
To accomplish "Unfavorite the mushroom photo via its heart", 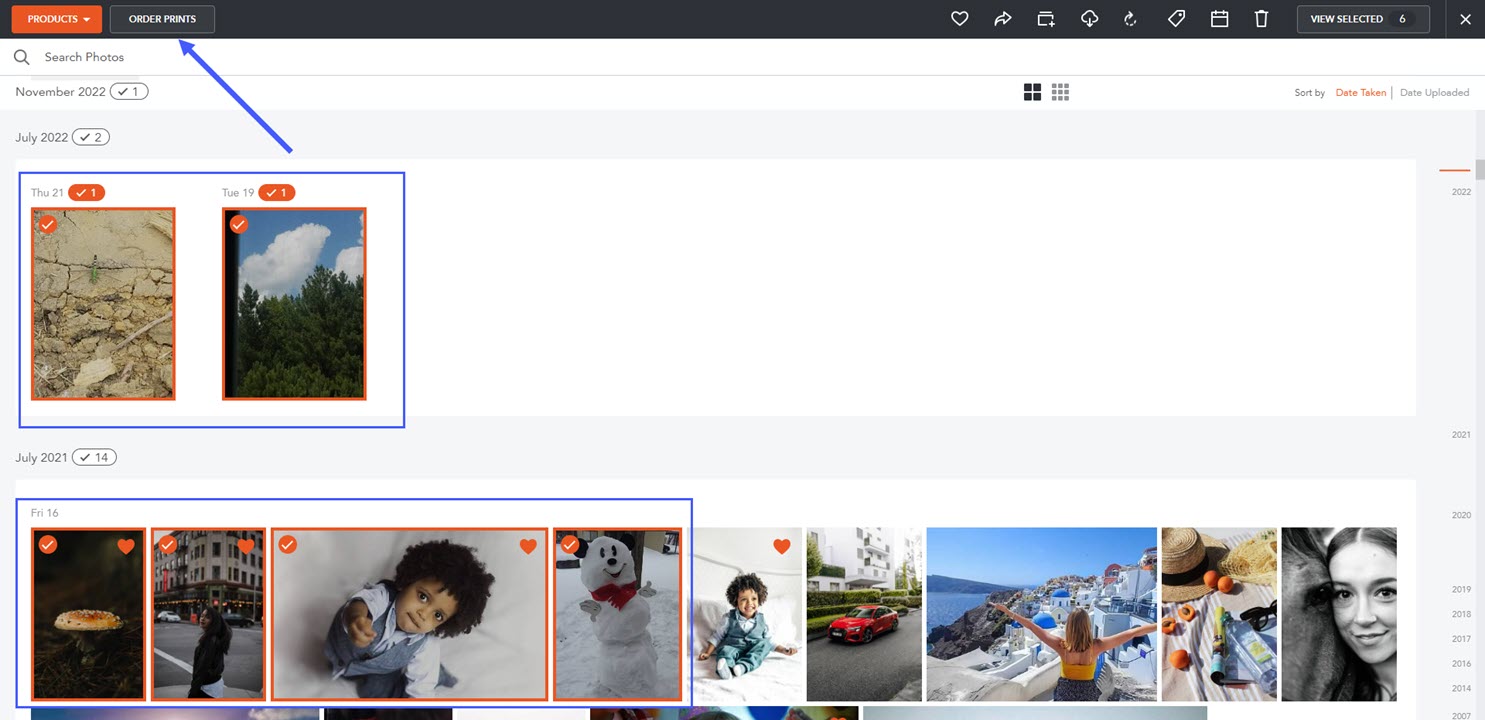I will tap(126, 546).
